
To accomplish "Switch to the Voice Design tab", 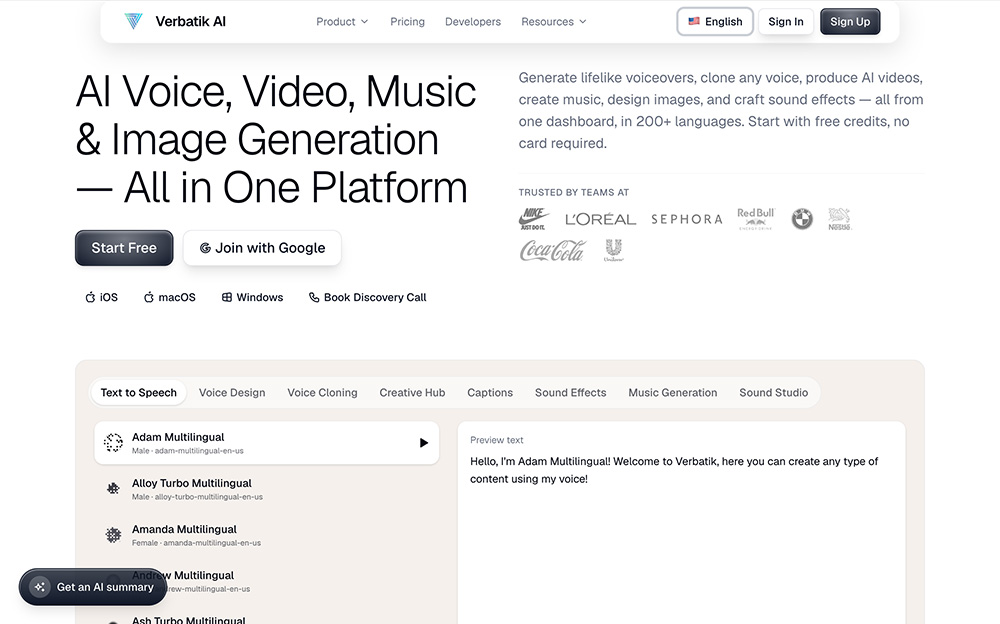I will (x=232, y=392).
